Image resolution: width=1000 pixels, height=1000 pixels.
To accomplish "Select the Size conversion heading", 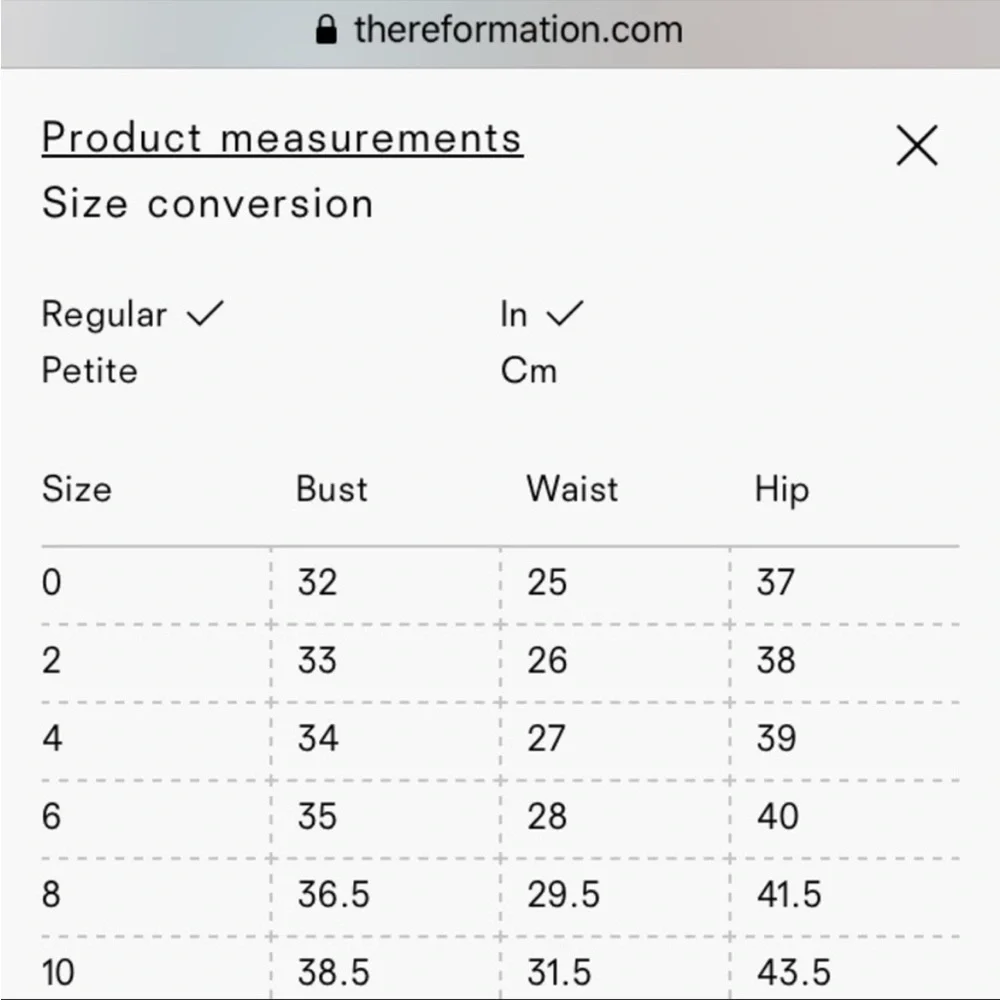I will pos(207,204).
